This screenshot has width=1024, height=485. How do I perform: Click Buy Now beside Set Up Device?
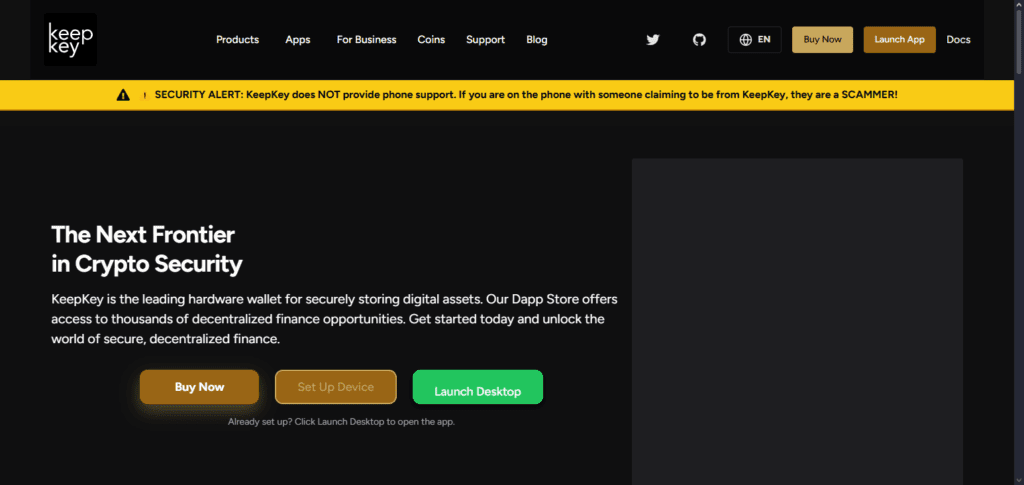pyautogui.click(x=199, y=387)
